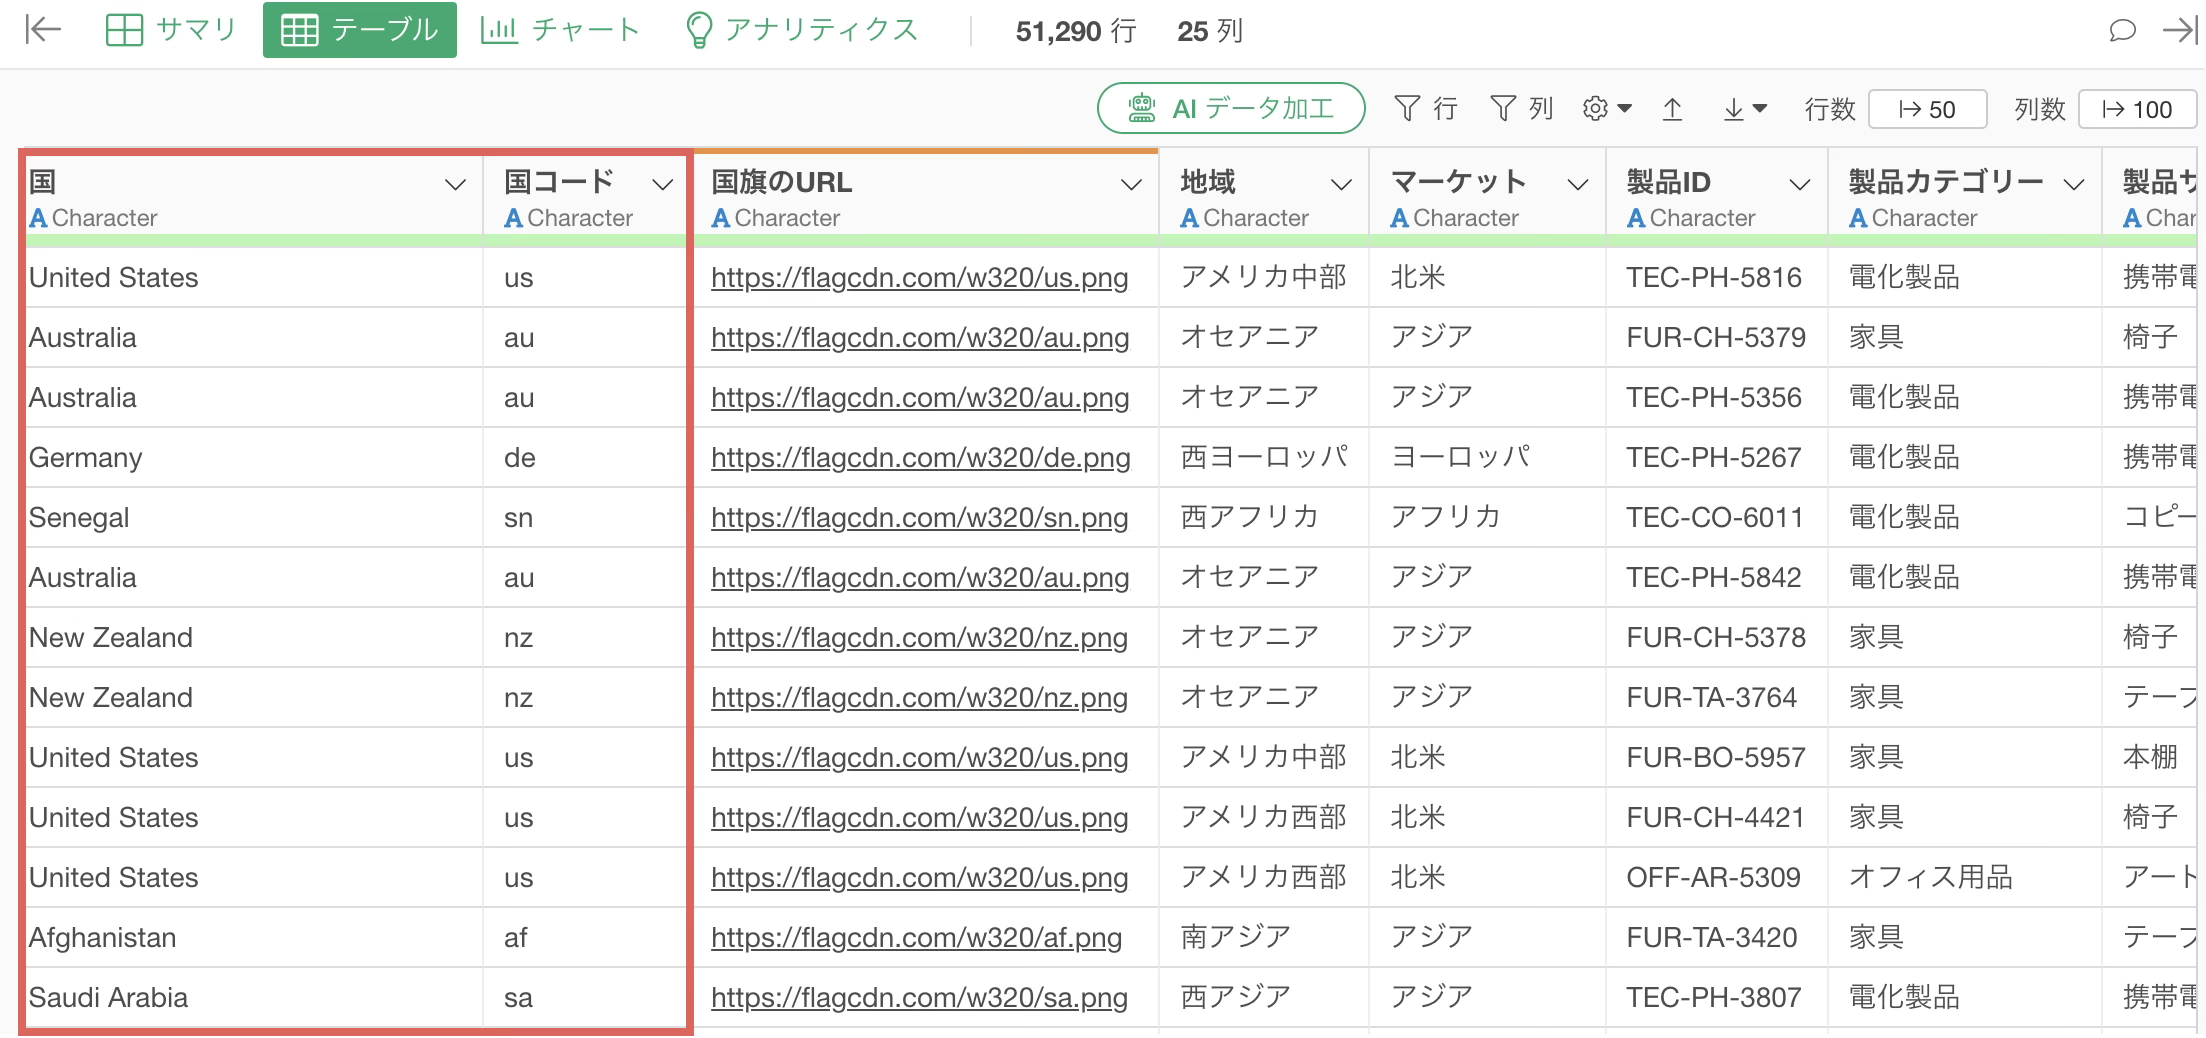Select the Afghanistan country cell
Viewport: 2206px width, 1038px height.
coord(254,938)
